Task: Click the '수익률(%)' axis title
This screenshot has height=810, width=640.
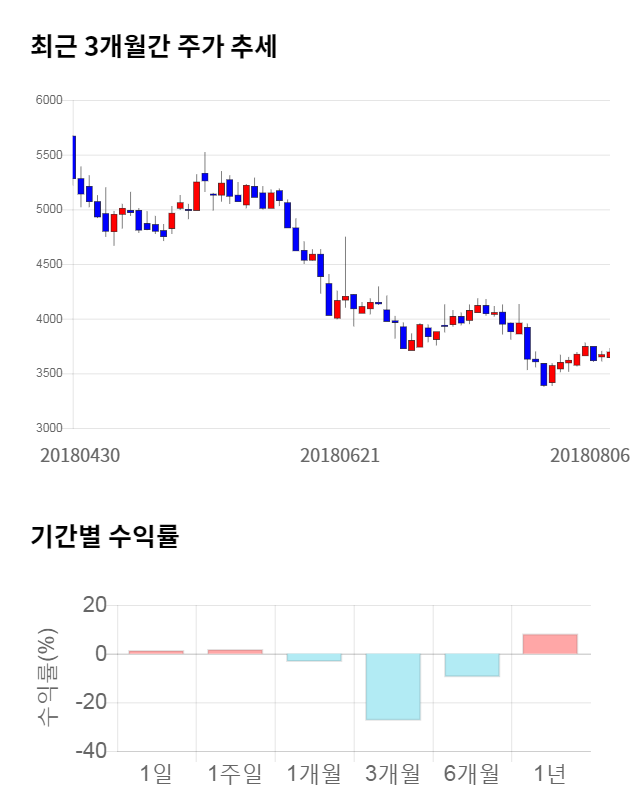Action: (47, 677)
